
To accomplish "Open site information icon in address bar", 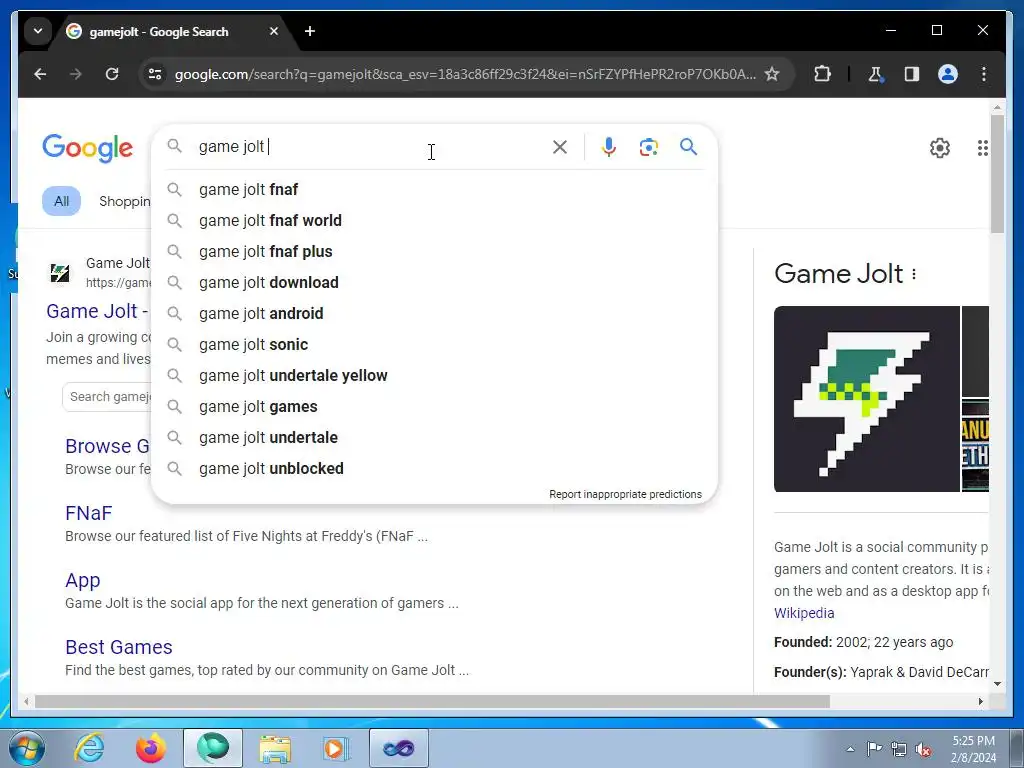I will pyautogui.click(x=155, y=74).
